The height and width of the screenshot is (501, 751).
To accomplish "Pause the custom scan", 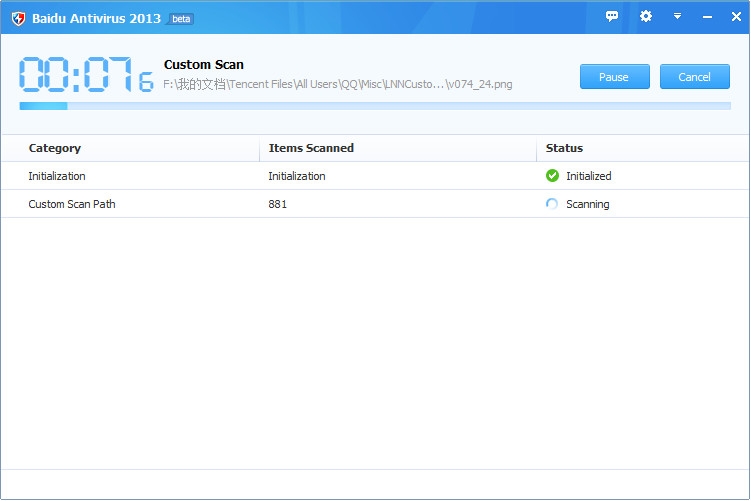I will coord(614,77).
